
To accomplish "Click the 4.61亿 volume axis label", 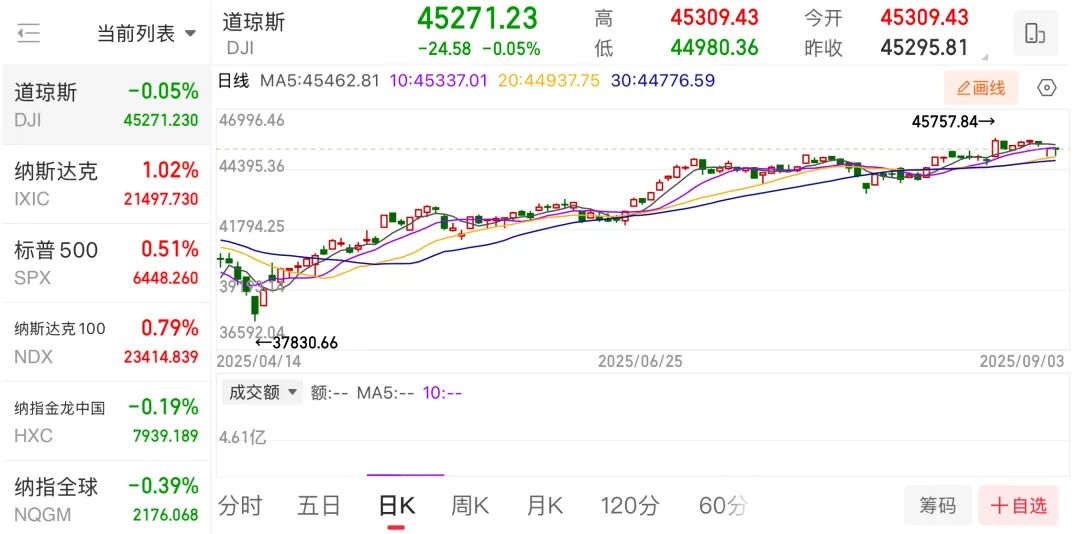I will click(x=243, y=437).
